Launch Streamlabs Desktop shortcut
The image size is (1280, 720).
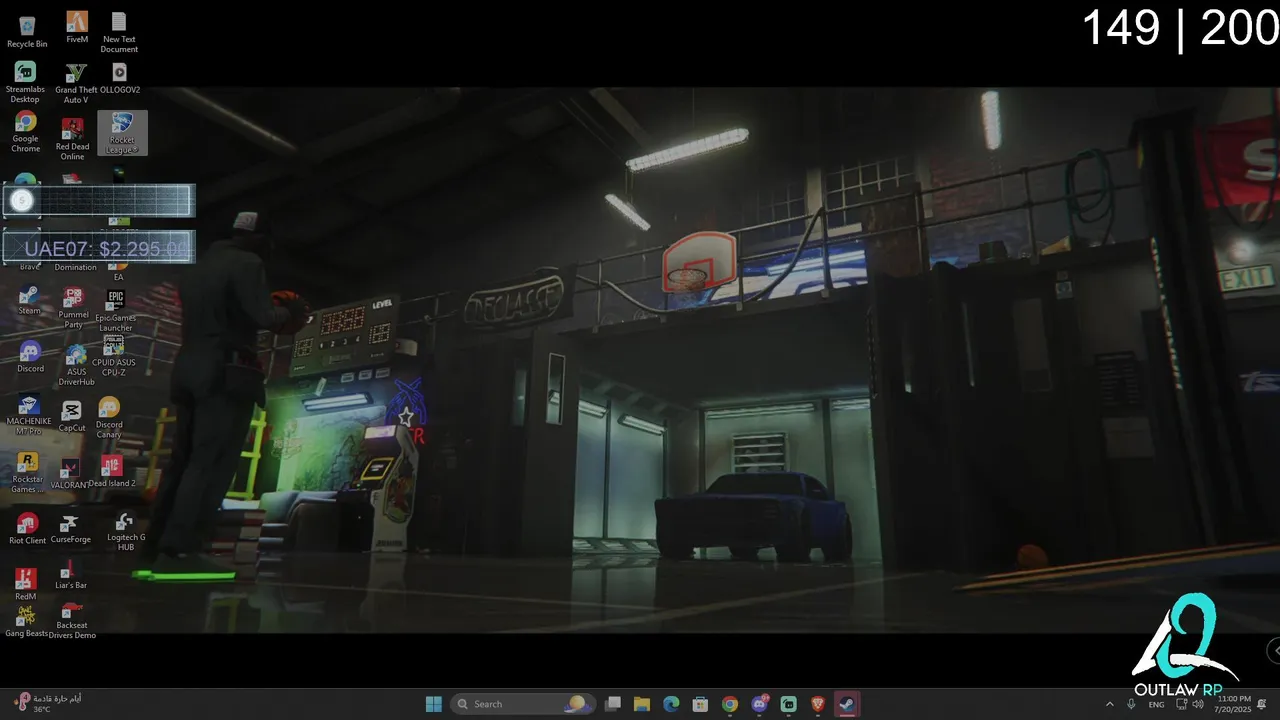tap(25, 82)
